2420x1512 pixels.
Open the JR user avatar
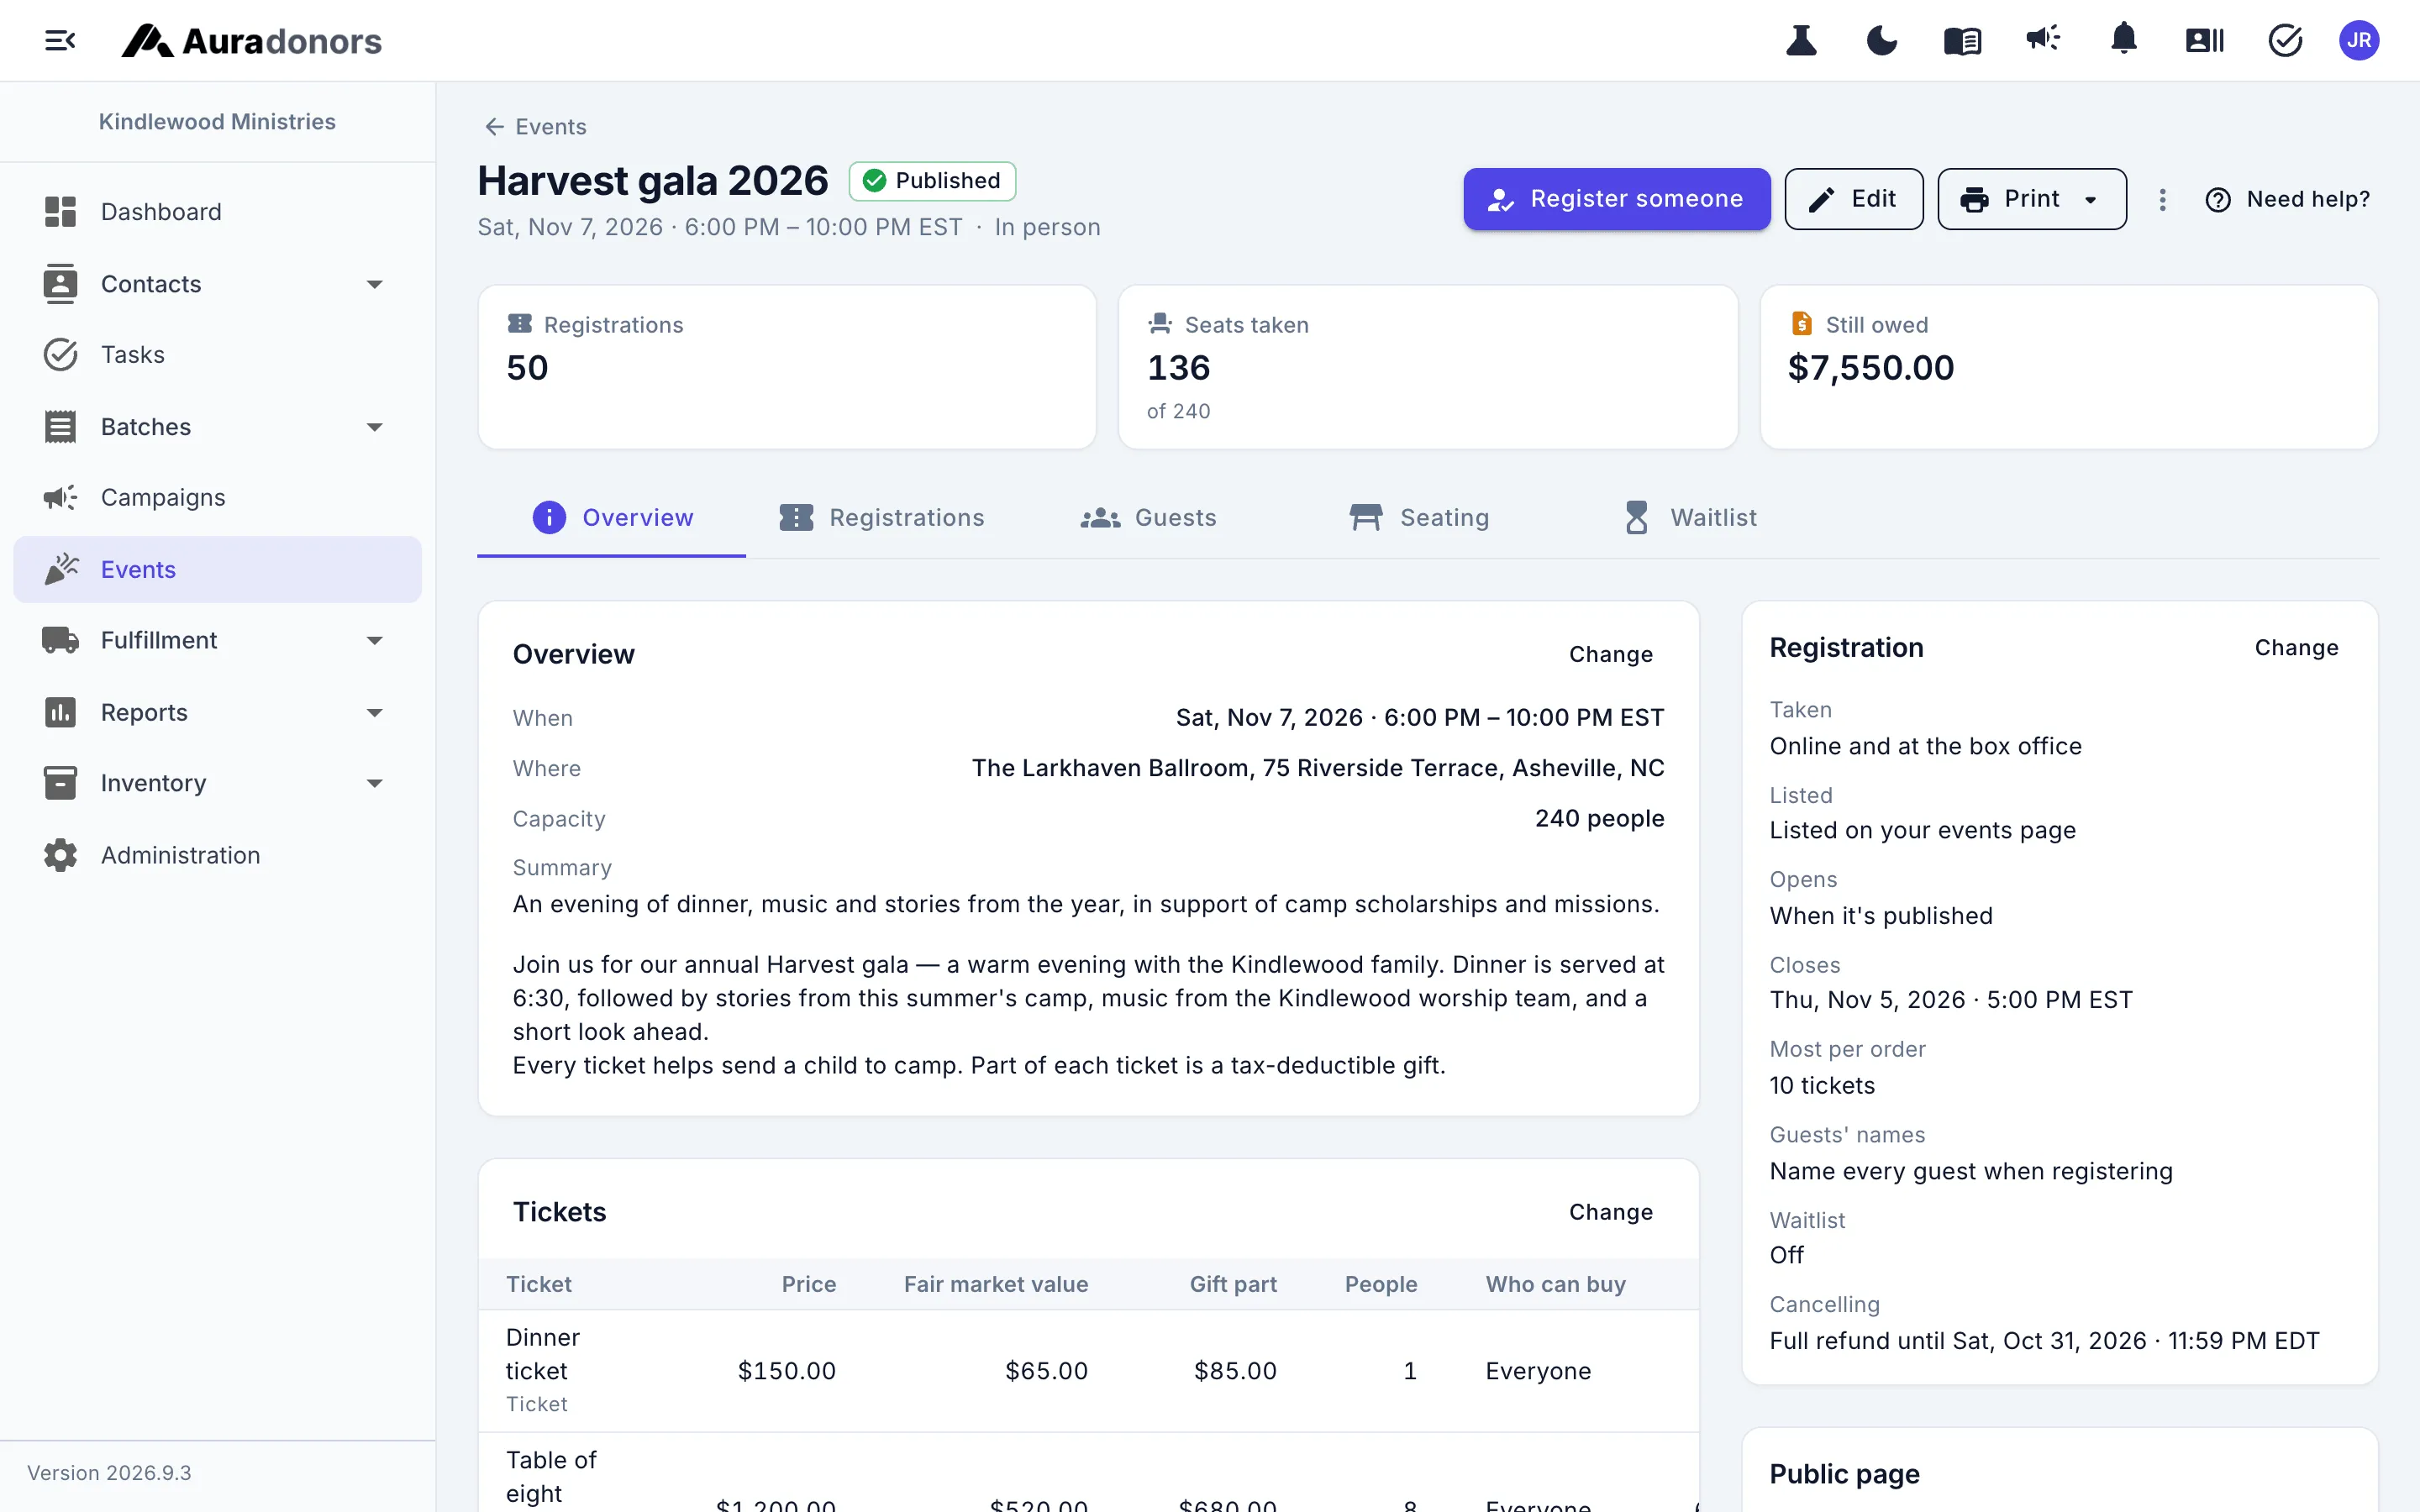click(x=2359, y=41)
